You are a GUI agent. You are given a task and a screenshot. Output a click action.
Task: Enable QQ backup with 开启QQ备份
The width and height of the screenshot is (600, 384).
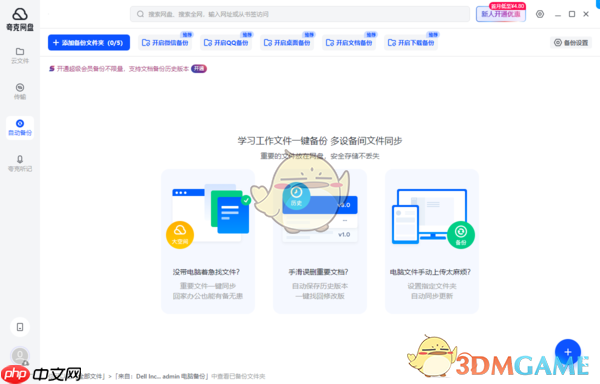pyautogui.click(x=226, y=42)
